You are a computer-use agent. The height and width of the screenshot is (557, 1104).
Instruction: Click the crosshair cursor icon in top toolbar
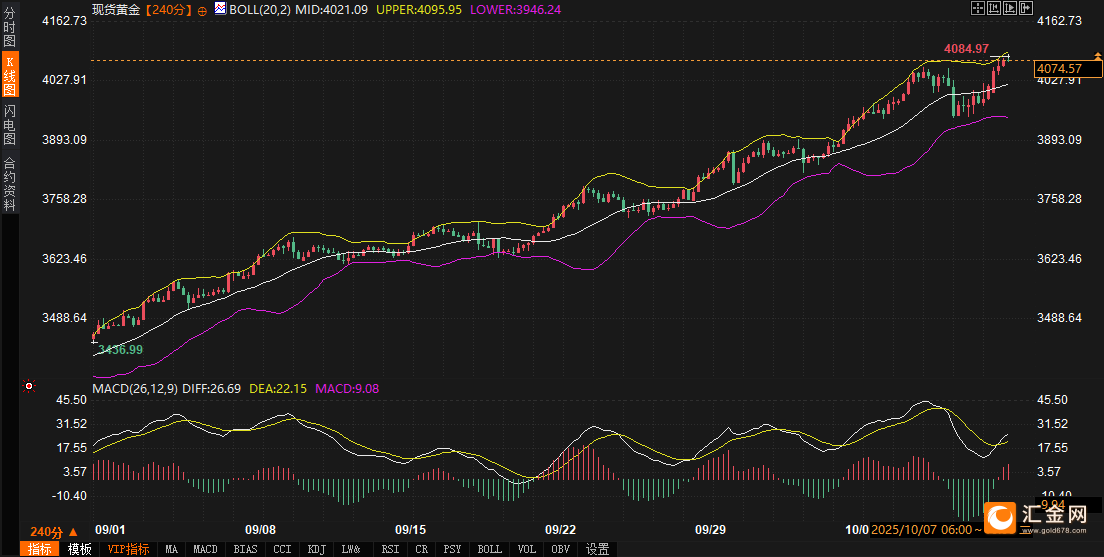[x=977, y=8]
